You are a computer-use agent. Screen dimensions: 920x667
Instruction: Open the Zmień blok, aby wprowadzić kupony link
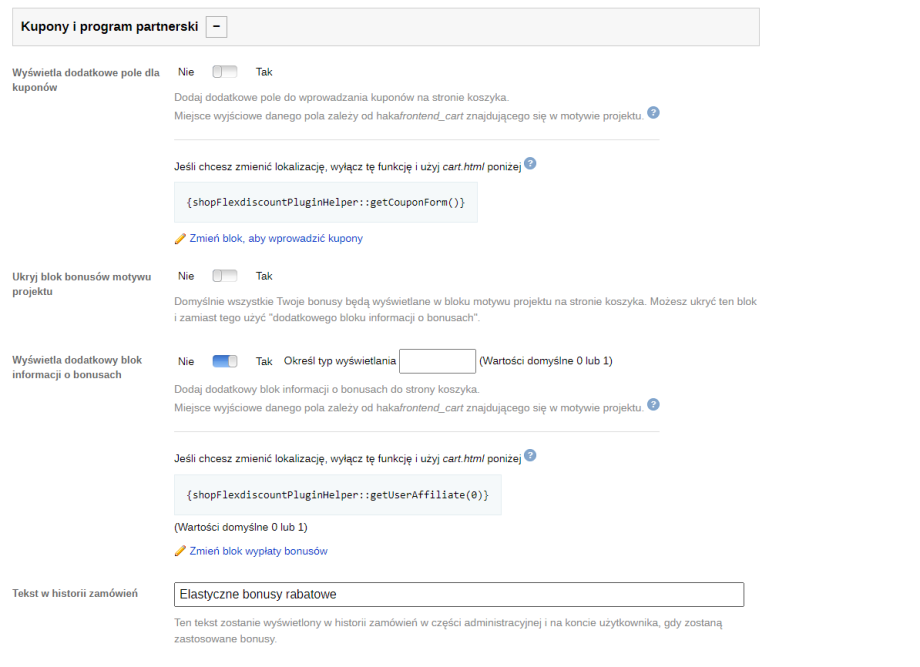275,239
